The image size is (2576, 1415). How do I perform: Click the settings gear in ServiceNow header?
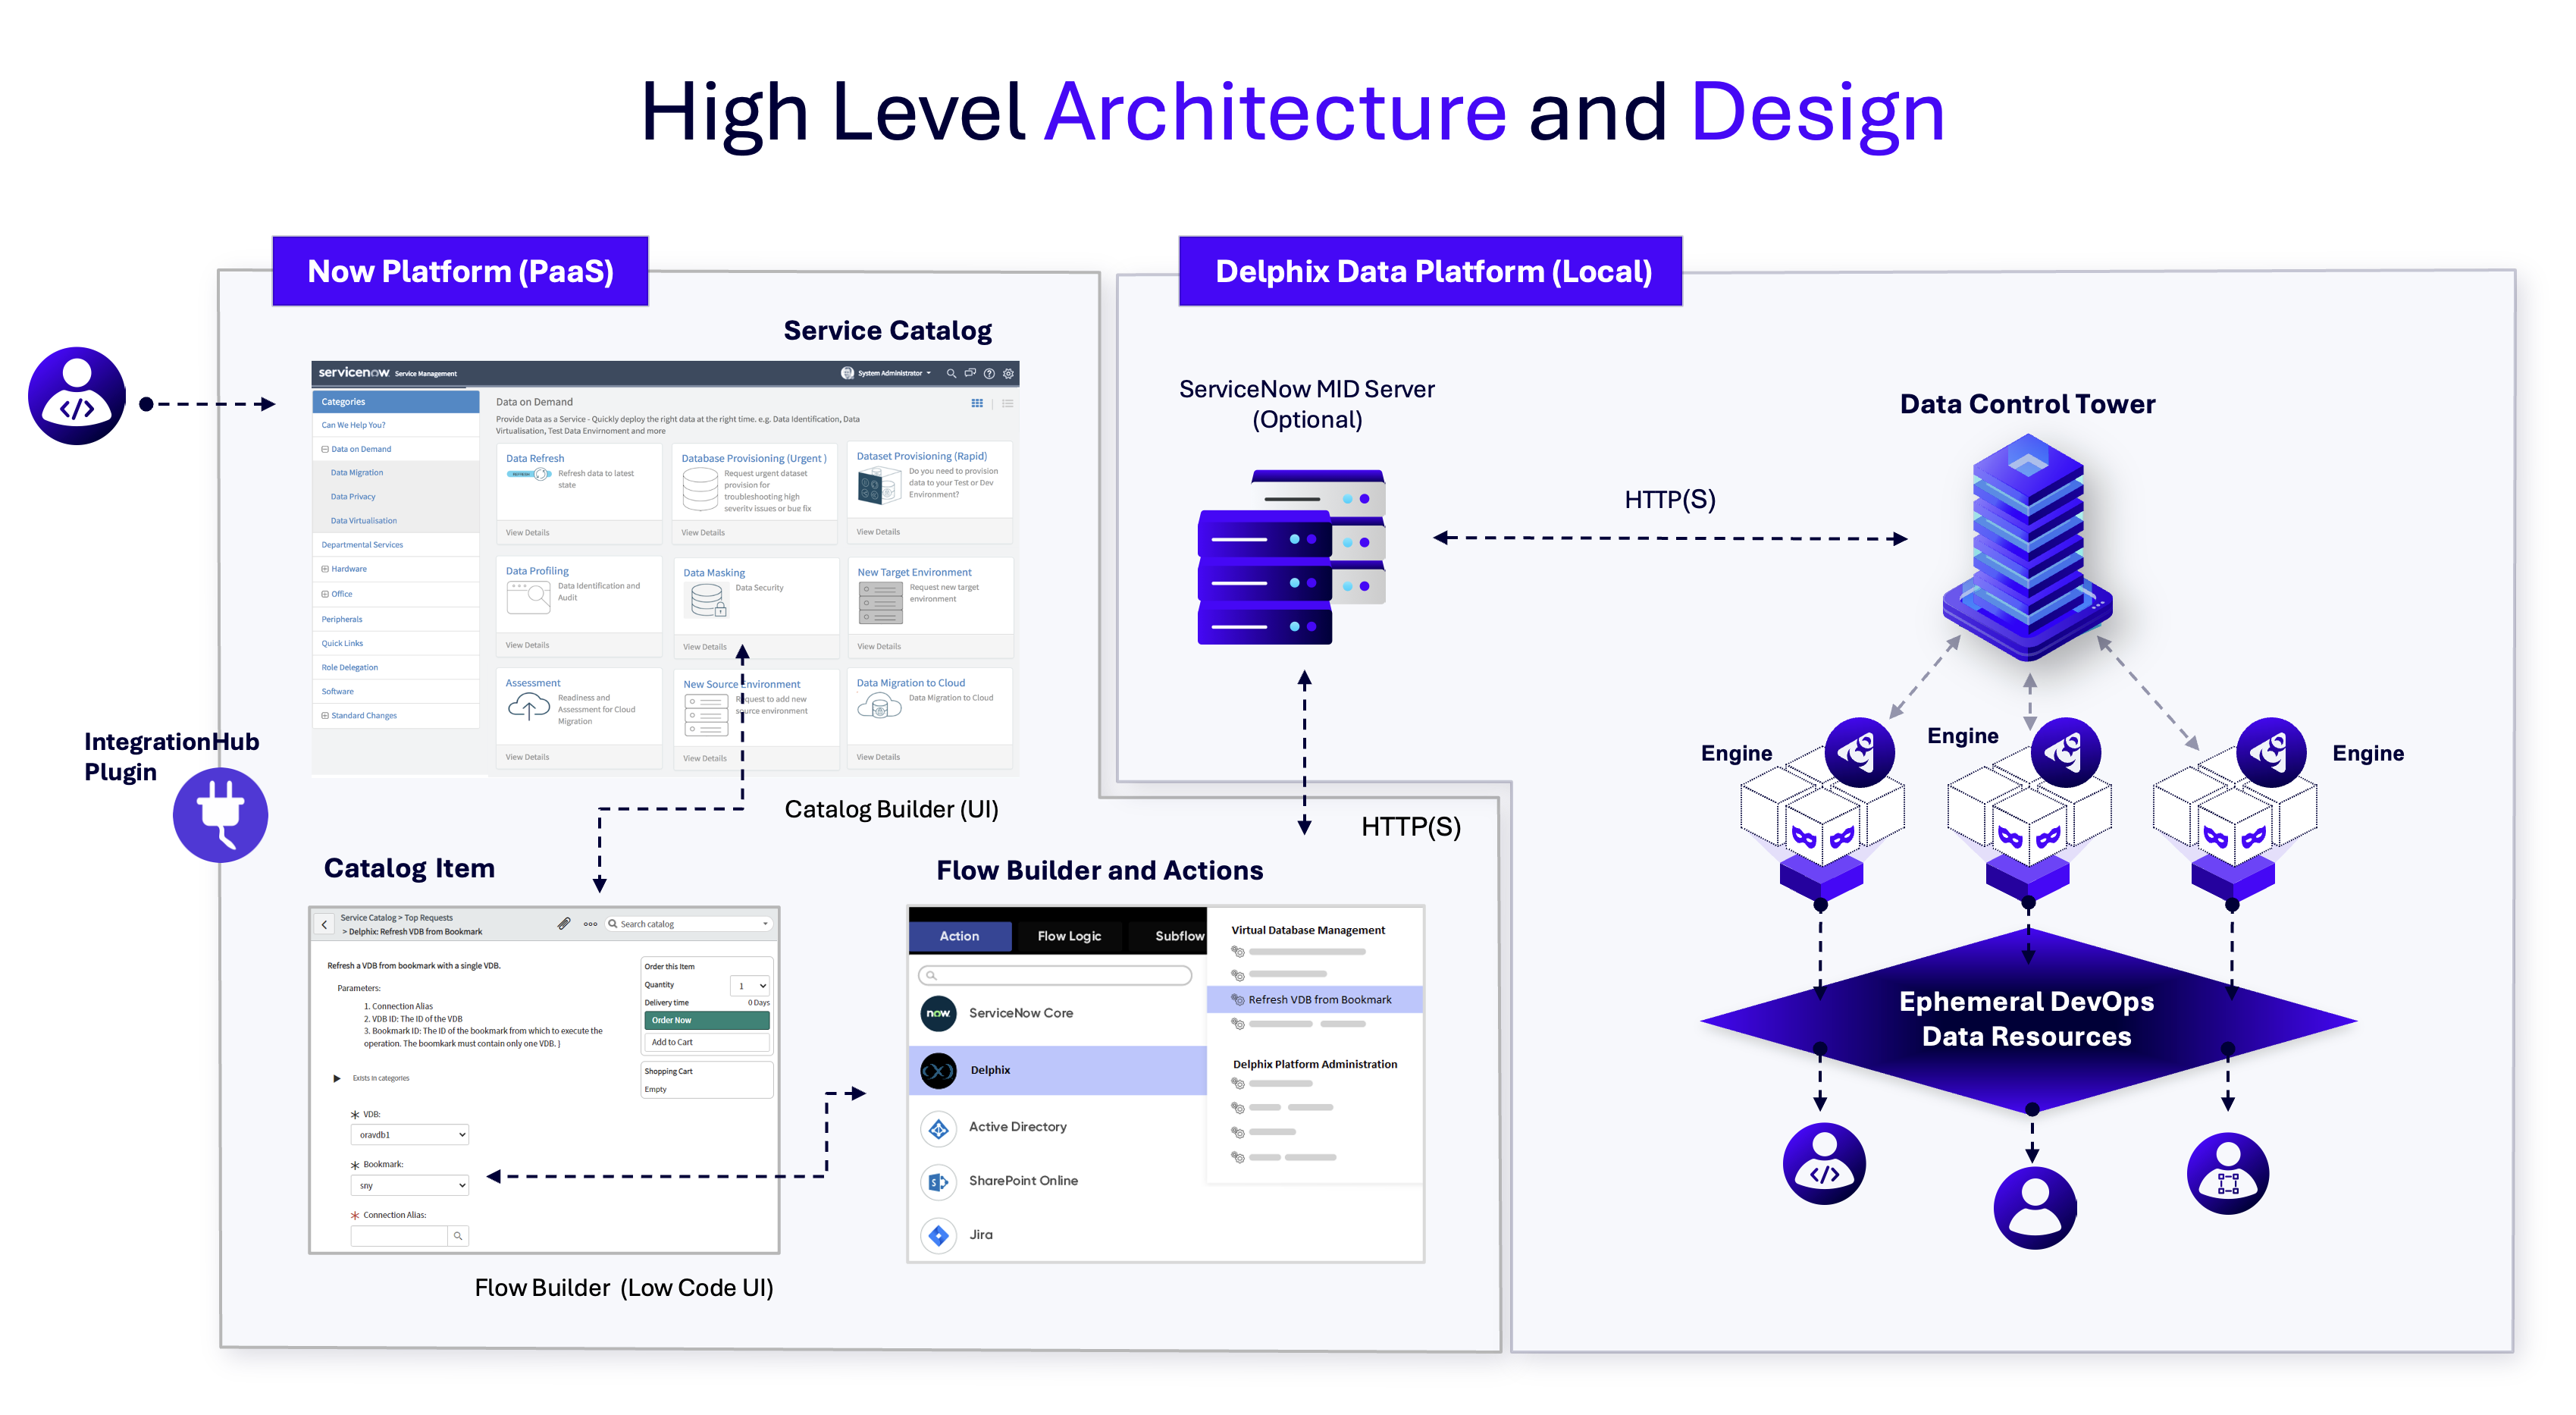coord(1008,373)
